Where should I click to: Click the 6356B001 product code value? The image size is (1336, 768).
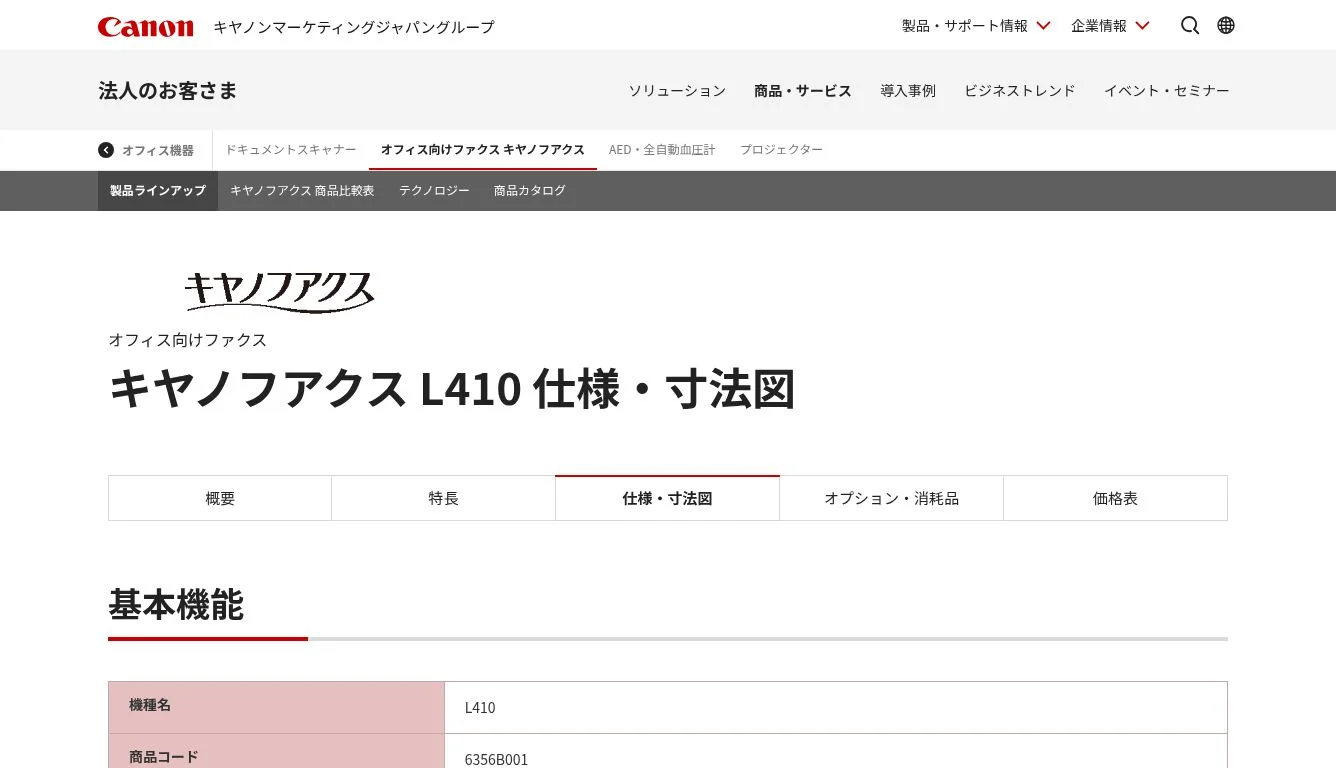pos(496,760)
